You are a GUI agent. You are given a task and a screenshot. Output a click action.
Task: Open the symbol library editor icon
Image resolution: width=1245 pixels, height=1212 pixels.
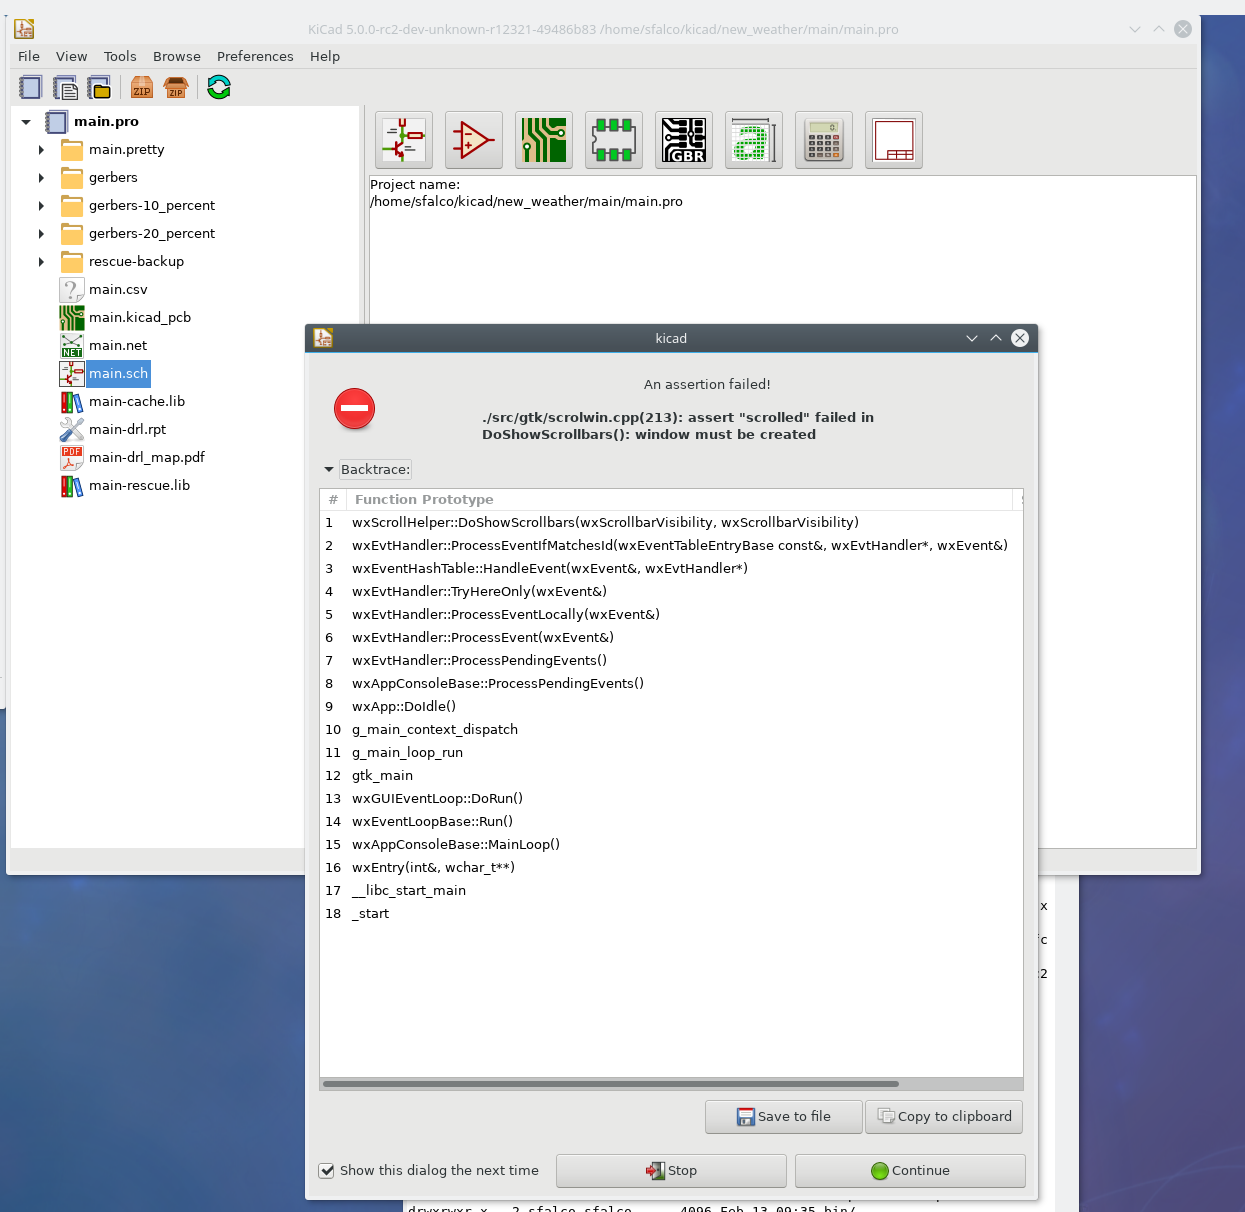pos(474,140)
